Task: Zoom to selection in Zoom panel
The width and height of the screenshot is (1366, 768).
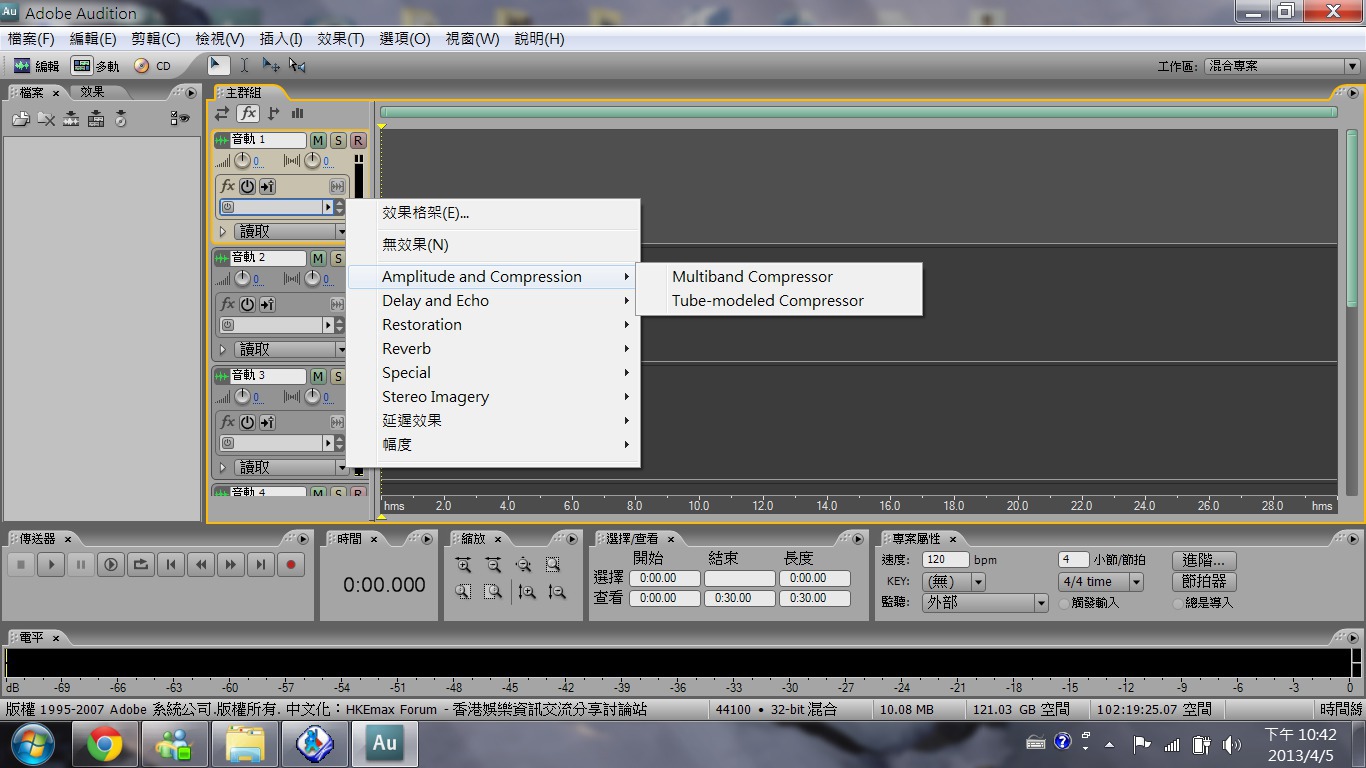Action: click(x=553, y=565)
